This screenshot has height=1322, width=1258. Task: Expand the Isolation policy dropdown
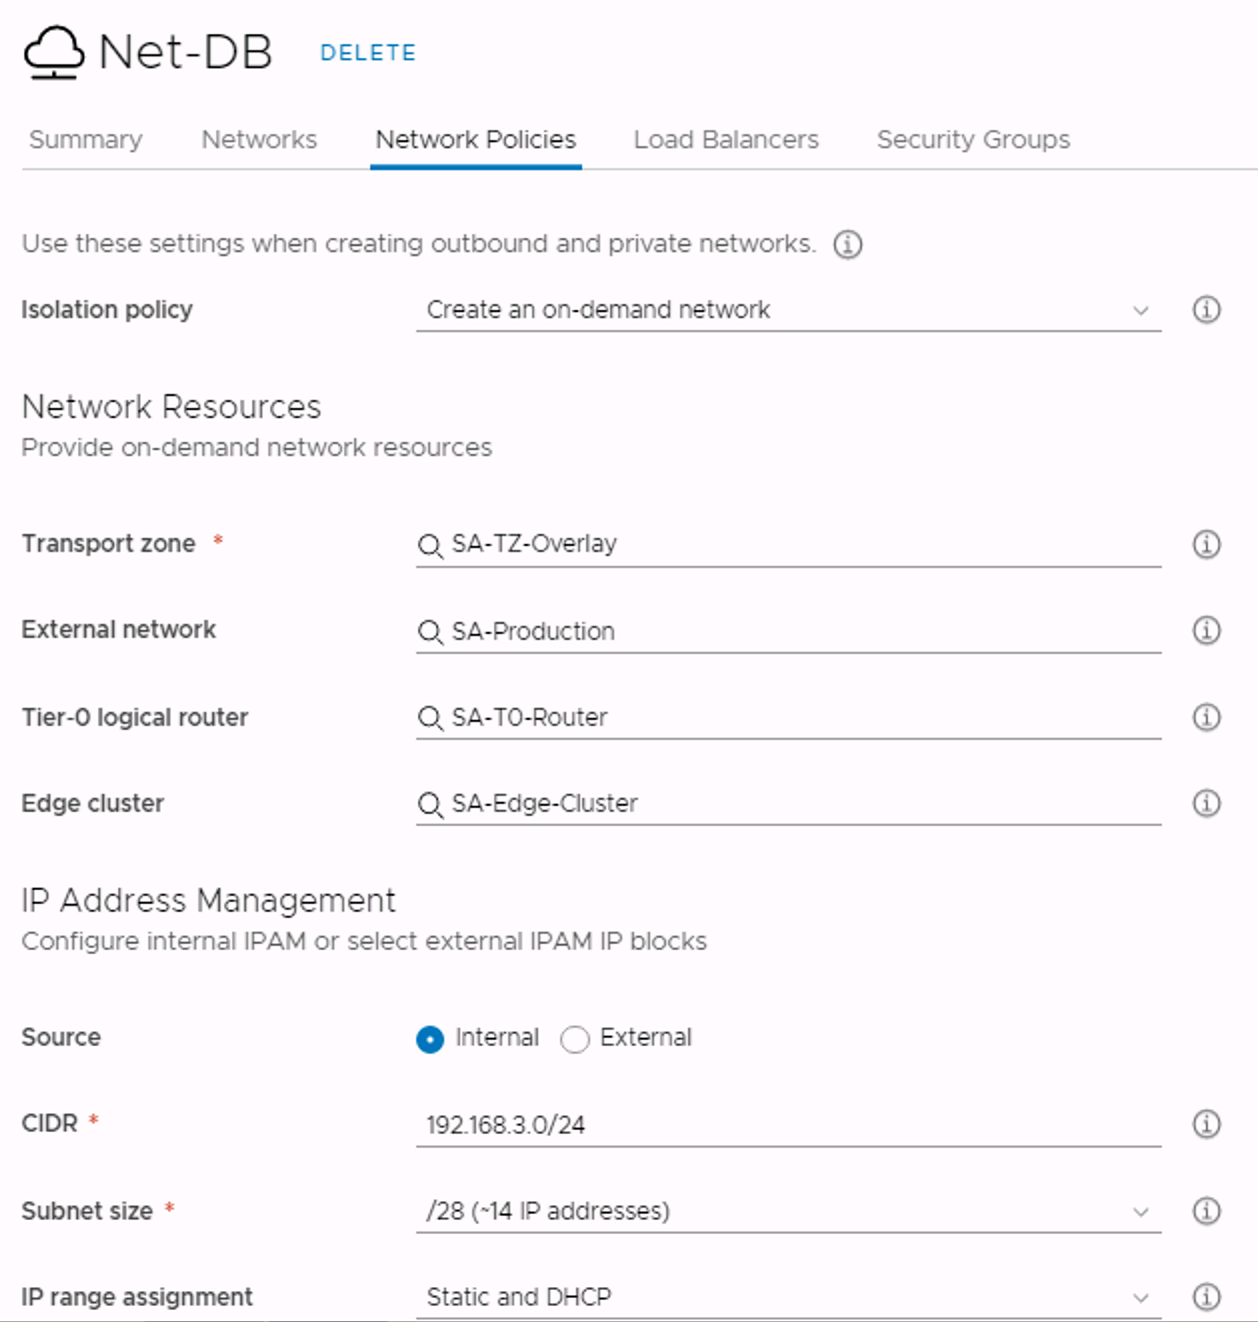pos(788,310)
